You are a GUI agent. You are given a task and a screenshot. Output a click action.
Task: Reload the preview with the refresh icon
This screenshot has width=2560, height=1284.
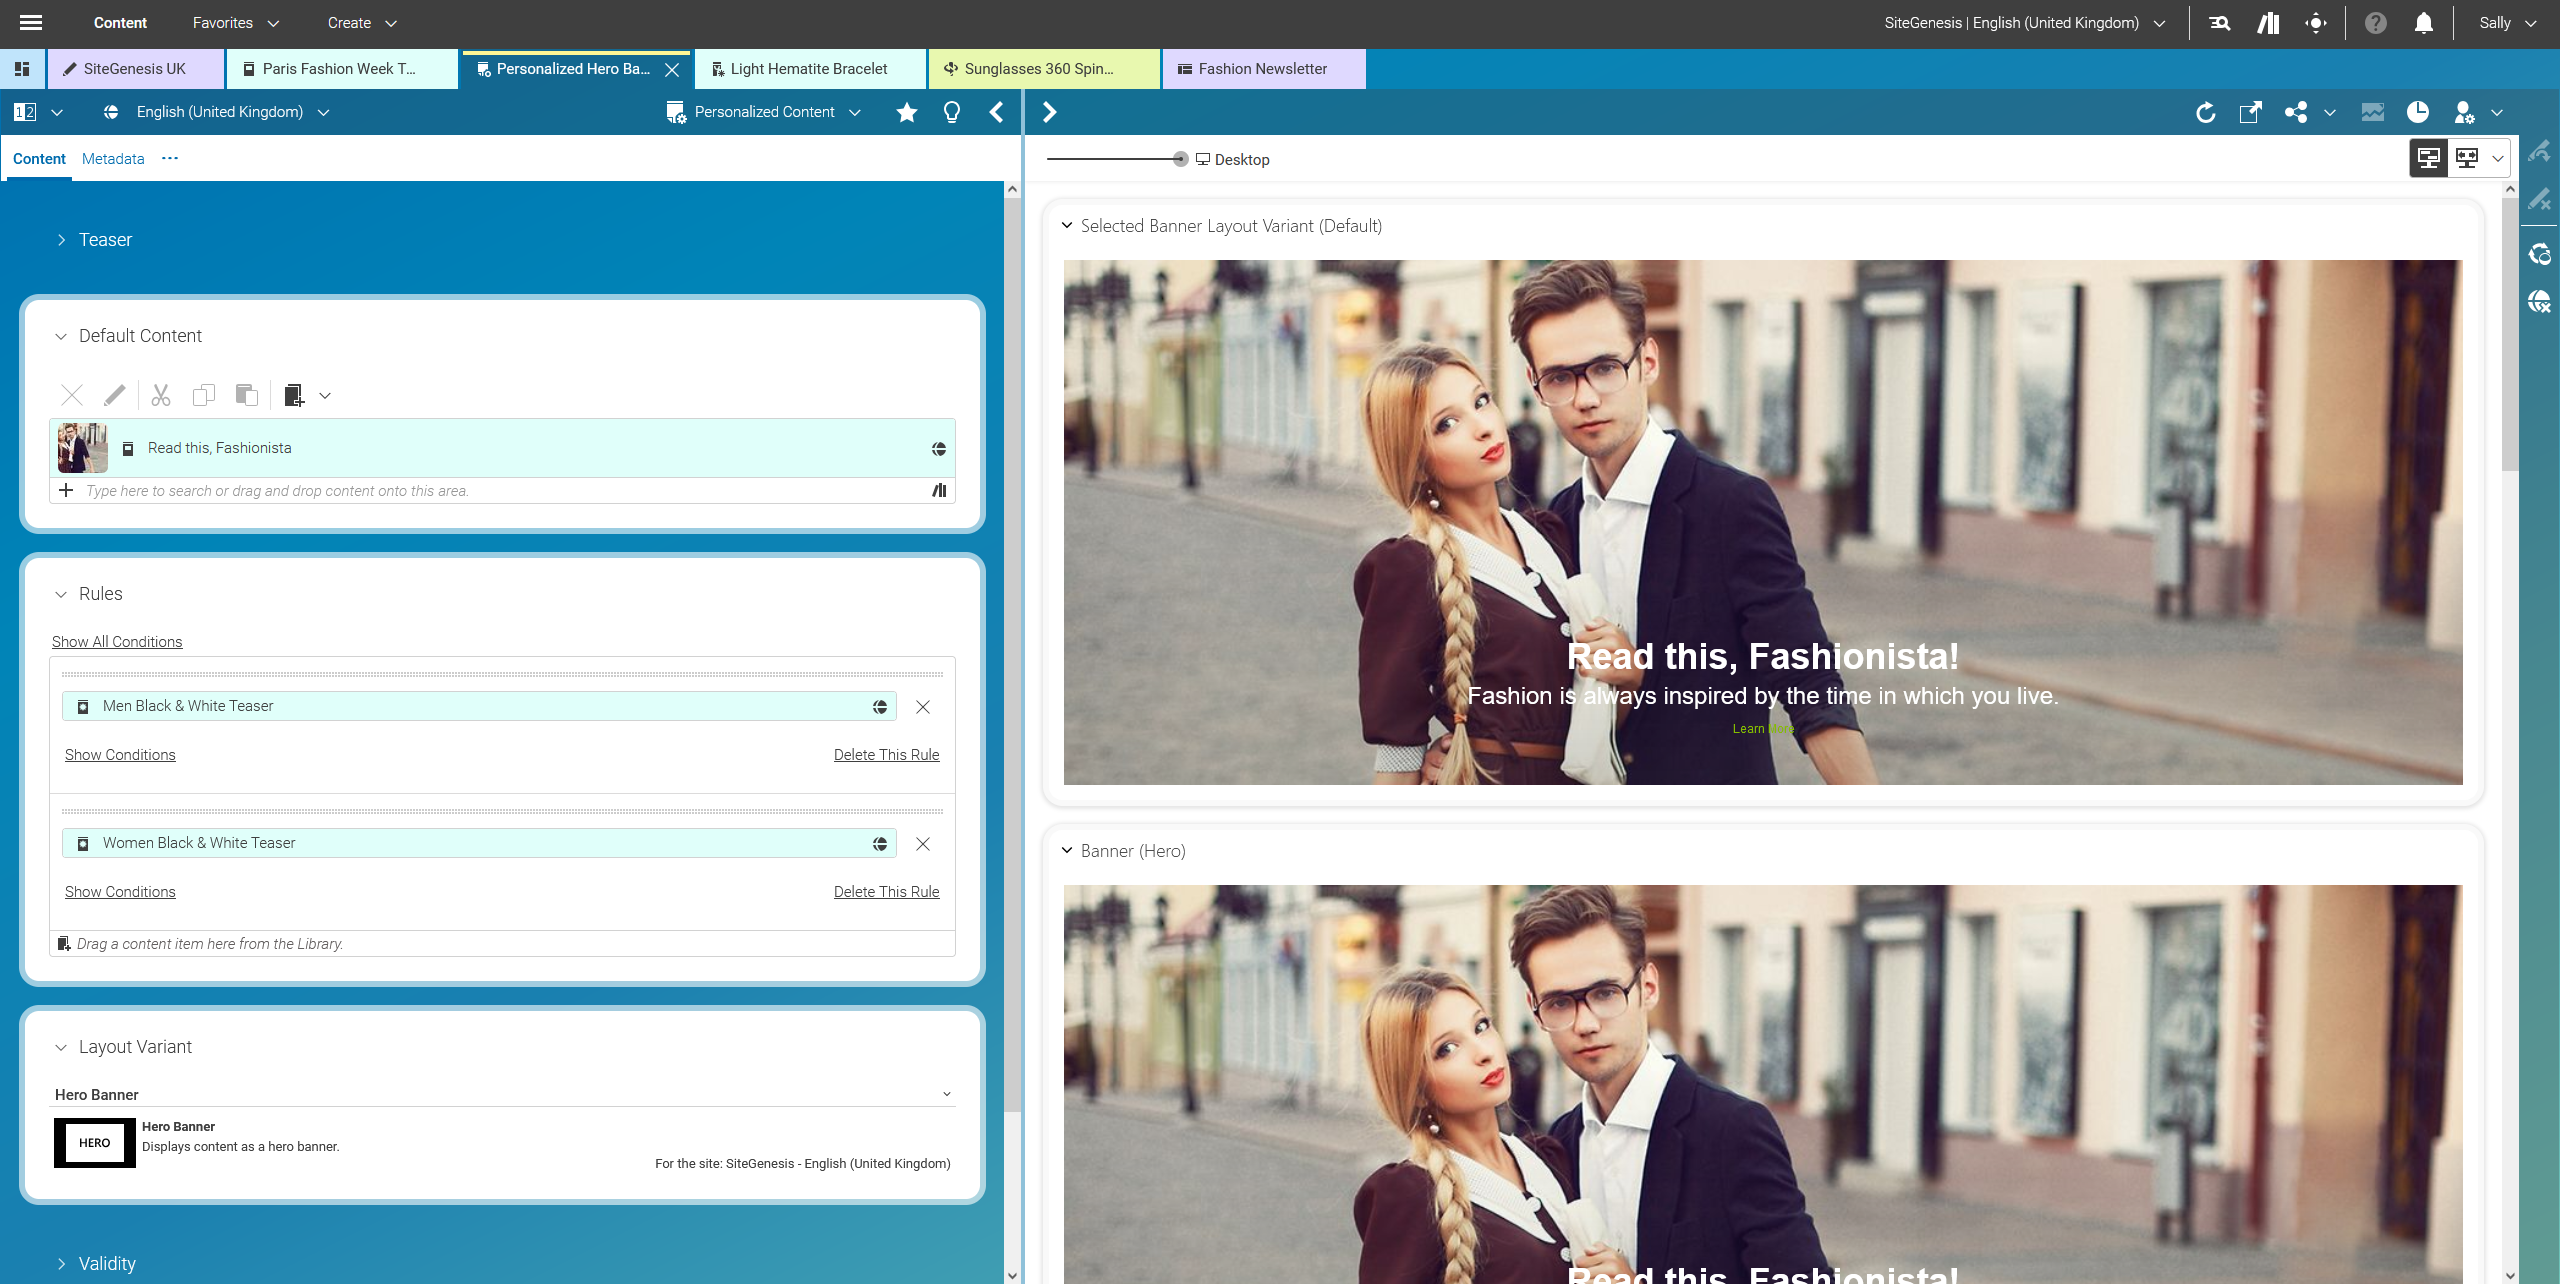[x=2206, y=112]
